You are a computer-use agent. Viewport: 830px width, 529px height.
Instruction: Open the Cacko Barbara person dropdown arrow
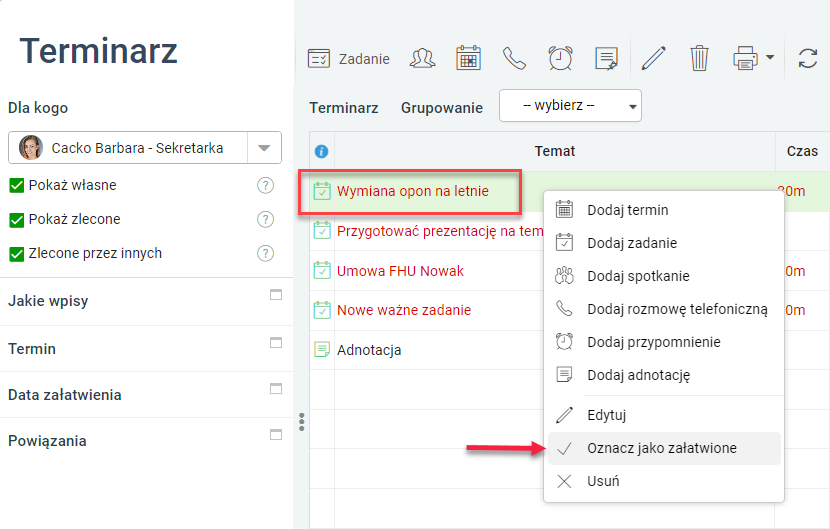tap(264, 148)
